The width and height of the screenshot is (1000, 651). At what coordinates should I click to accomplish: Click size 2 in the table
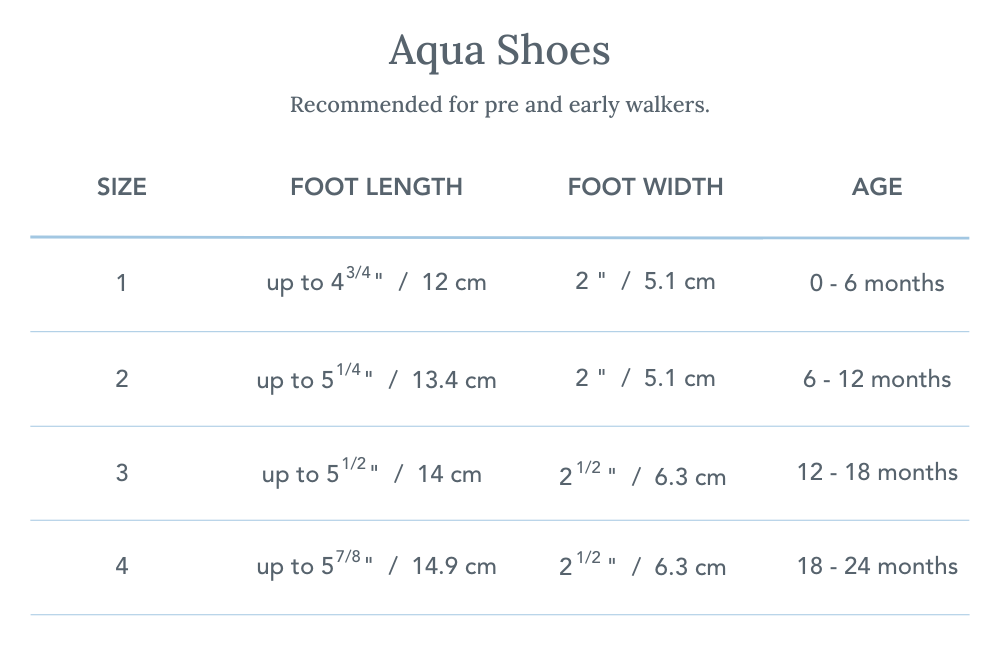pos(122,379)
